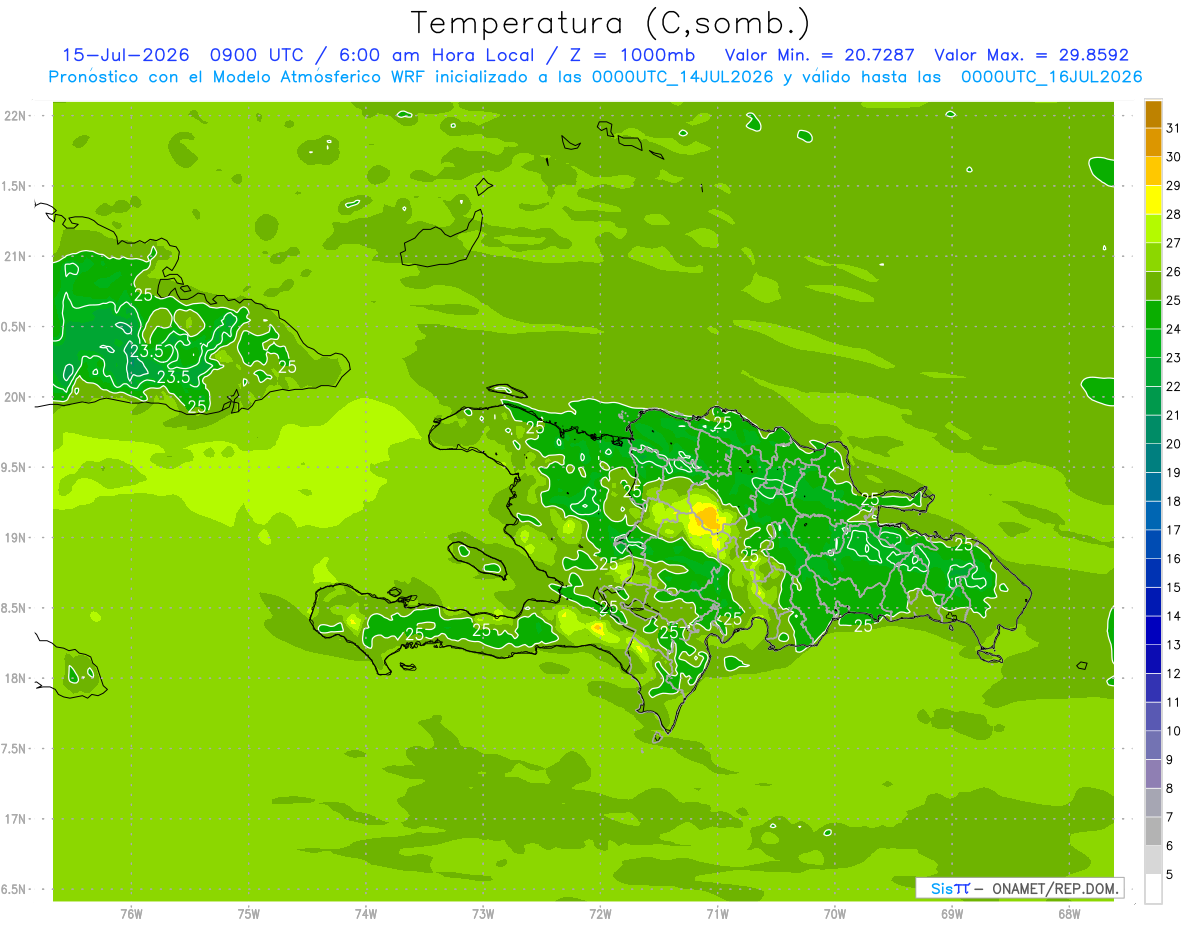Click color scale label '26'
Screen dimensions: 1200x927
(x=1173, y=271)
